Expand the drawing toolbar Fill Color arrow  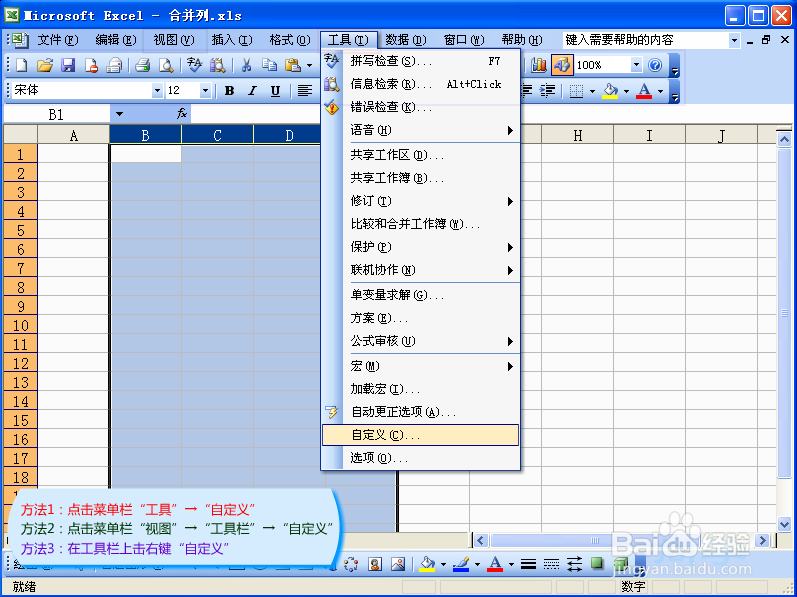click(x=443, y=564)
